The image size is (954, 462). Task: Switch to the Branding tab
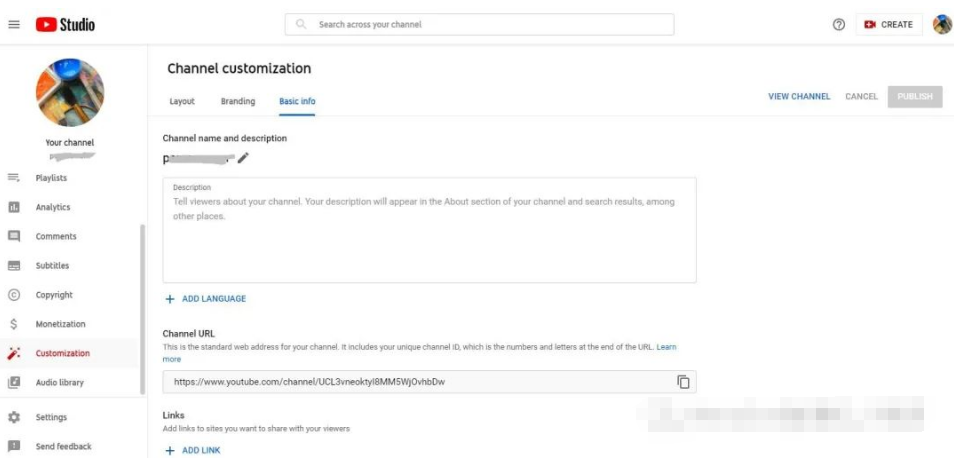tap(238, 101)
